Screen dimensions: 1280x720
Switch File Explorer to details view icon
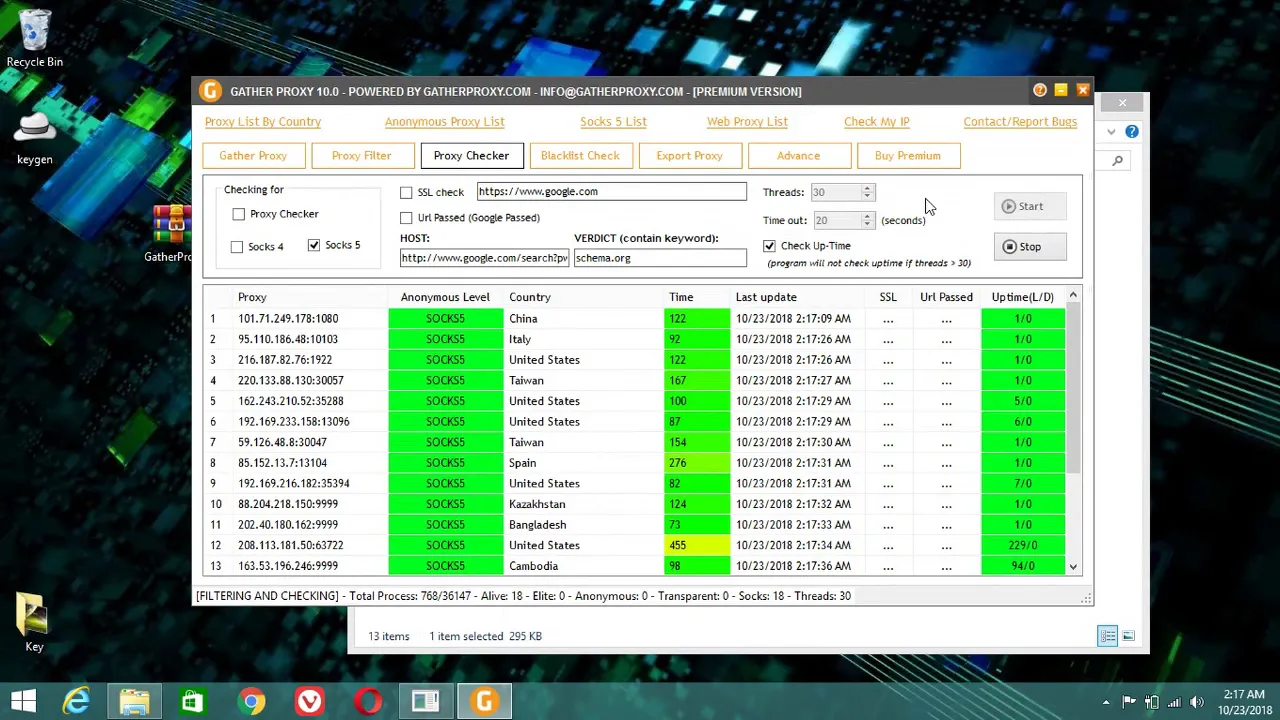(1108, 636)
